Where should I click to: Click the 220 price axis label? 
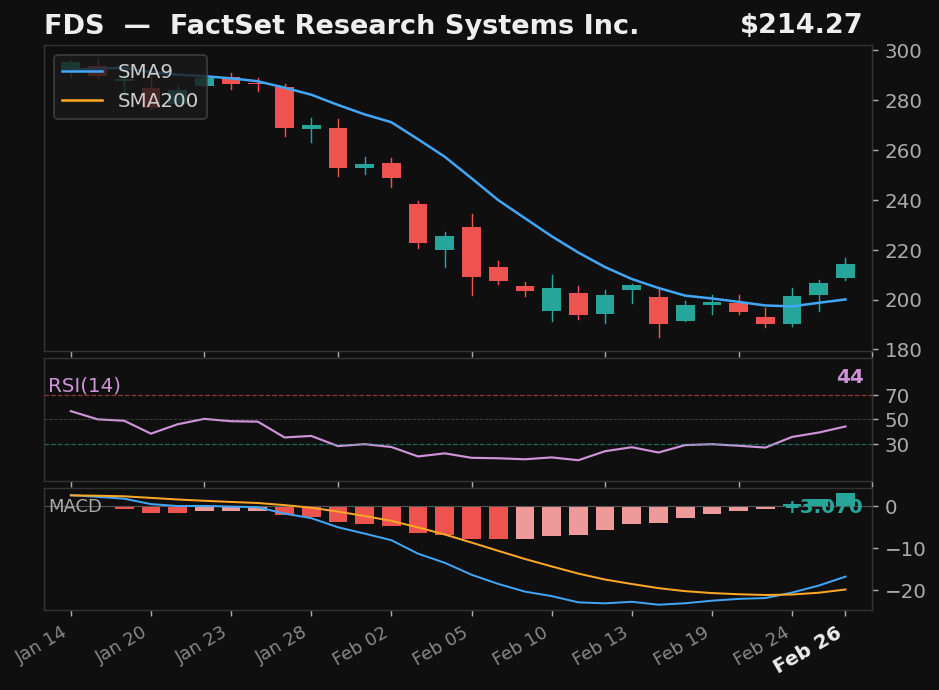click(x=903, y=250)
